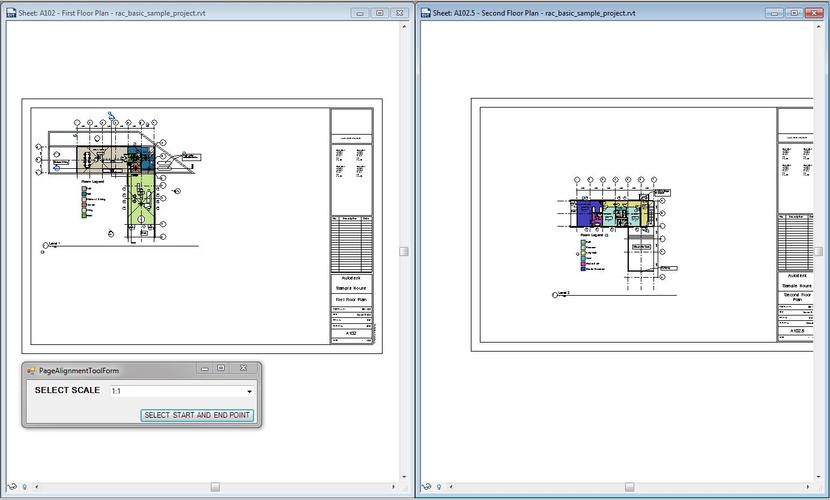The width and height of the screenshot is (830, 500).
Task: Minimize the PageAlignmentToolForm dialog
Action: point(205,369)
